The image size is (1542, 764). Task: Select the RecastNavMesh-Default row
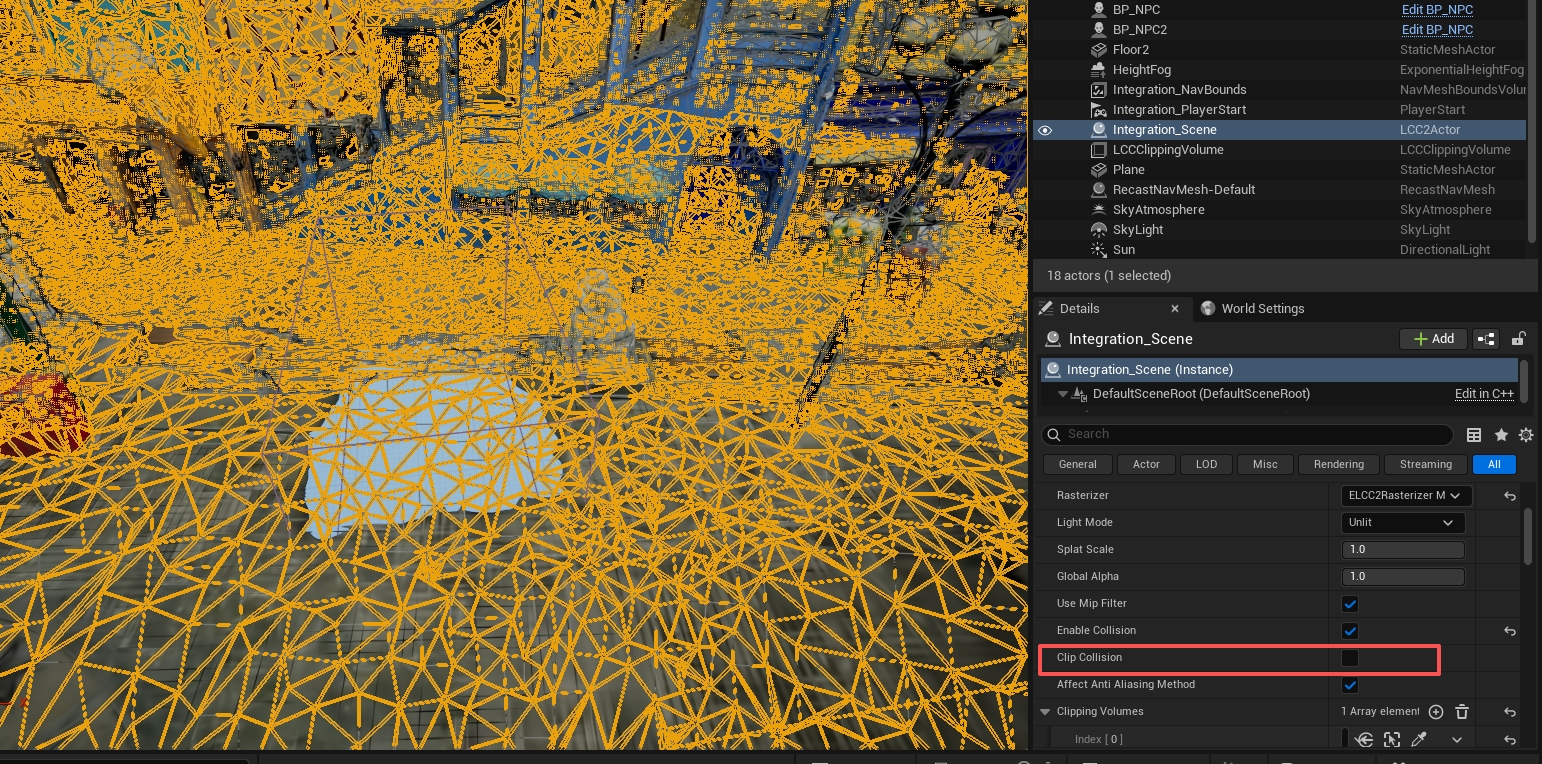(x=1279, y=190)
